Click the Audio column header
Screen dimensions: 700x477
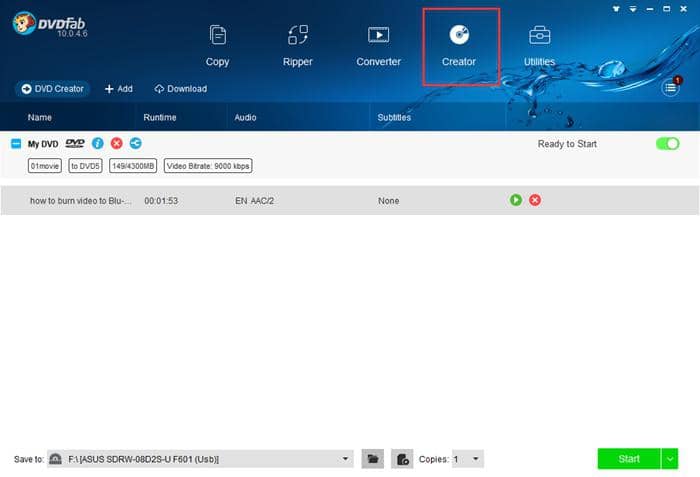tap(246, 117)
